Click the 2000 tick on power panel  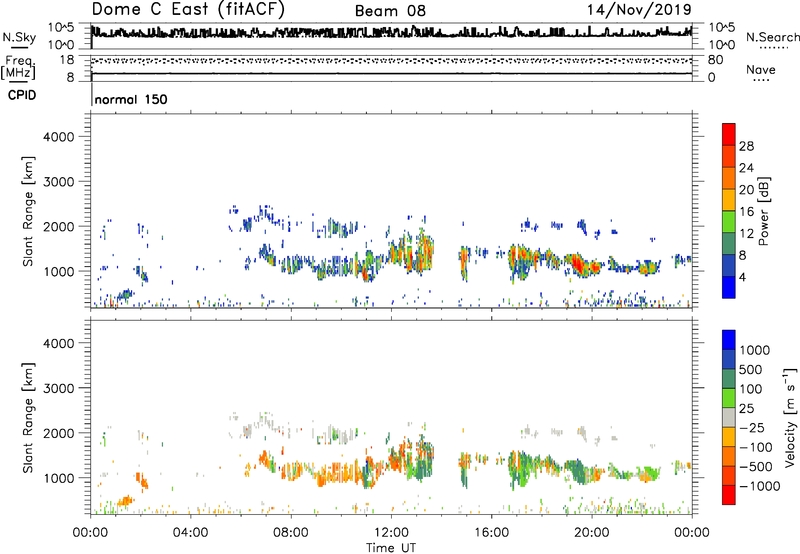coord(59,226)
